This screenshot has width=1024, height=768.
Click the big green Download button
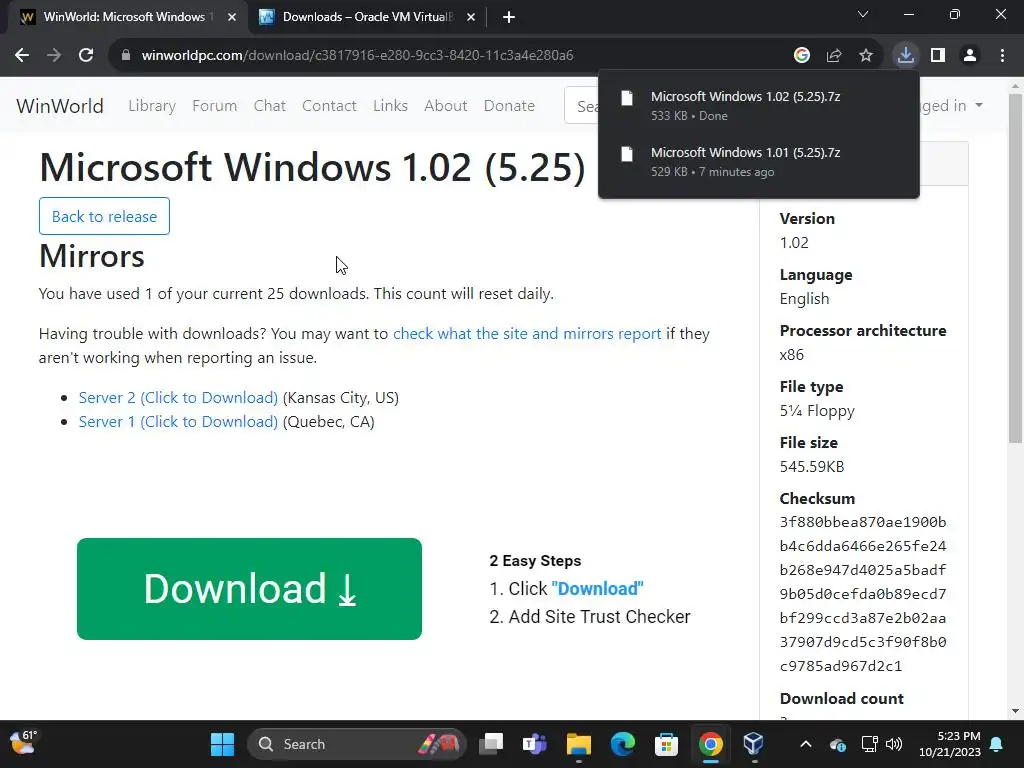tap(249, 589)
